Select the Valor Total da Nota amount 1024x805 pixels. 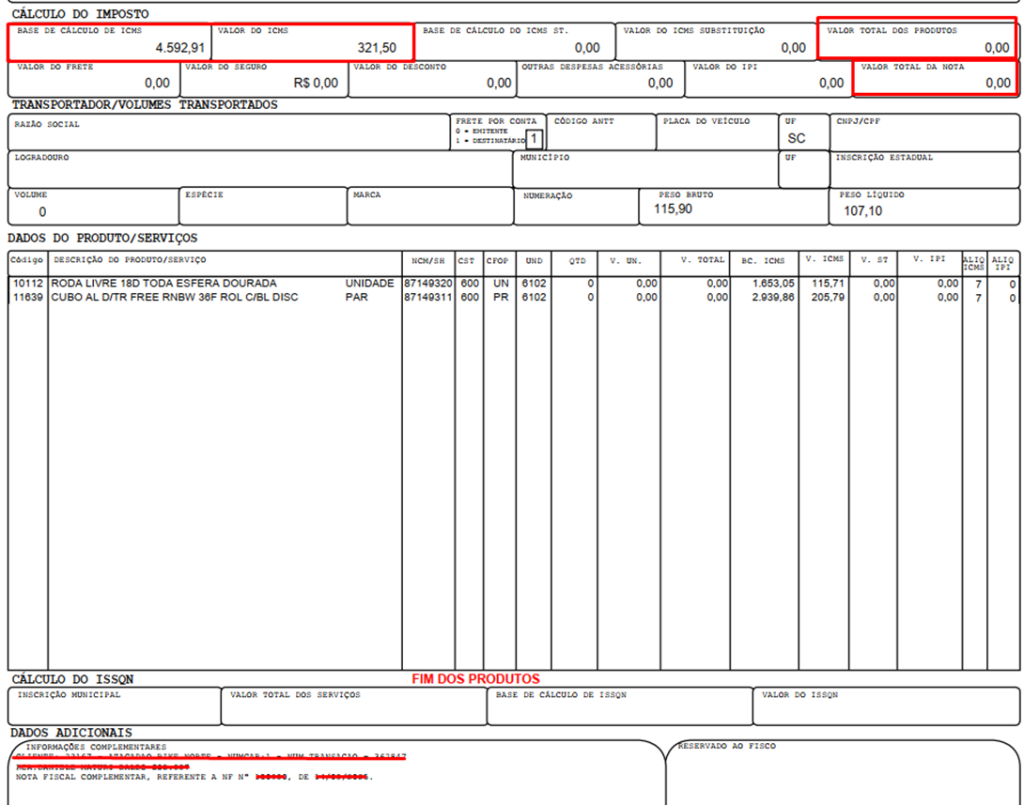pos(998,83)
